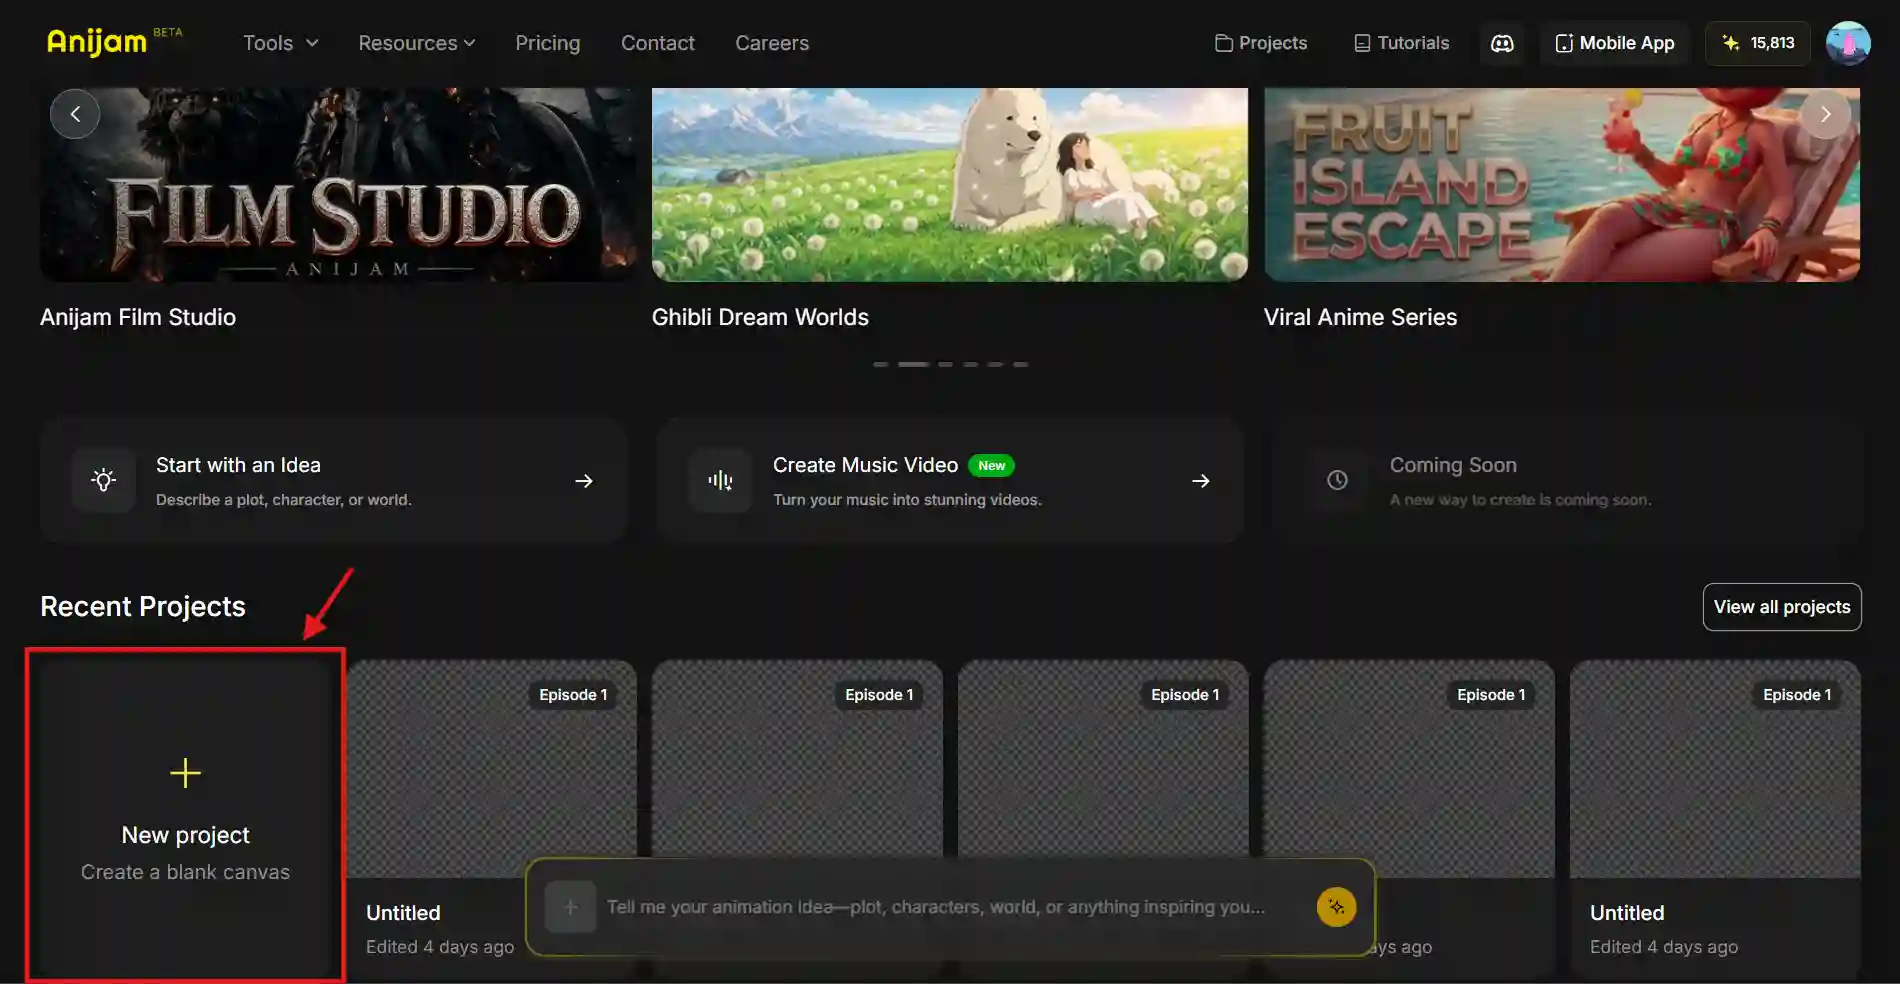Click the Start with an Idea title

(238, 465)
